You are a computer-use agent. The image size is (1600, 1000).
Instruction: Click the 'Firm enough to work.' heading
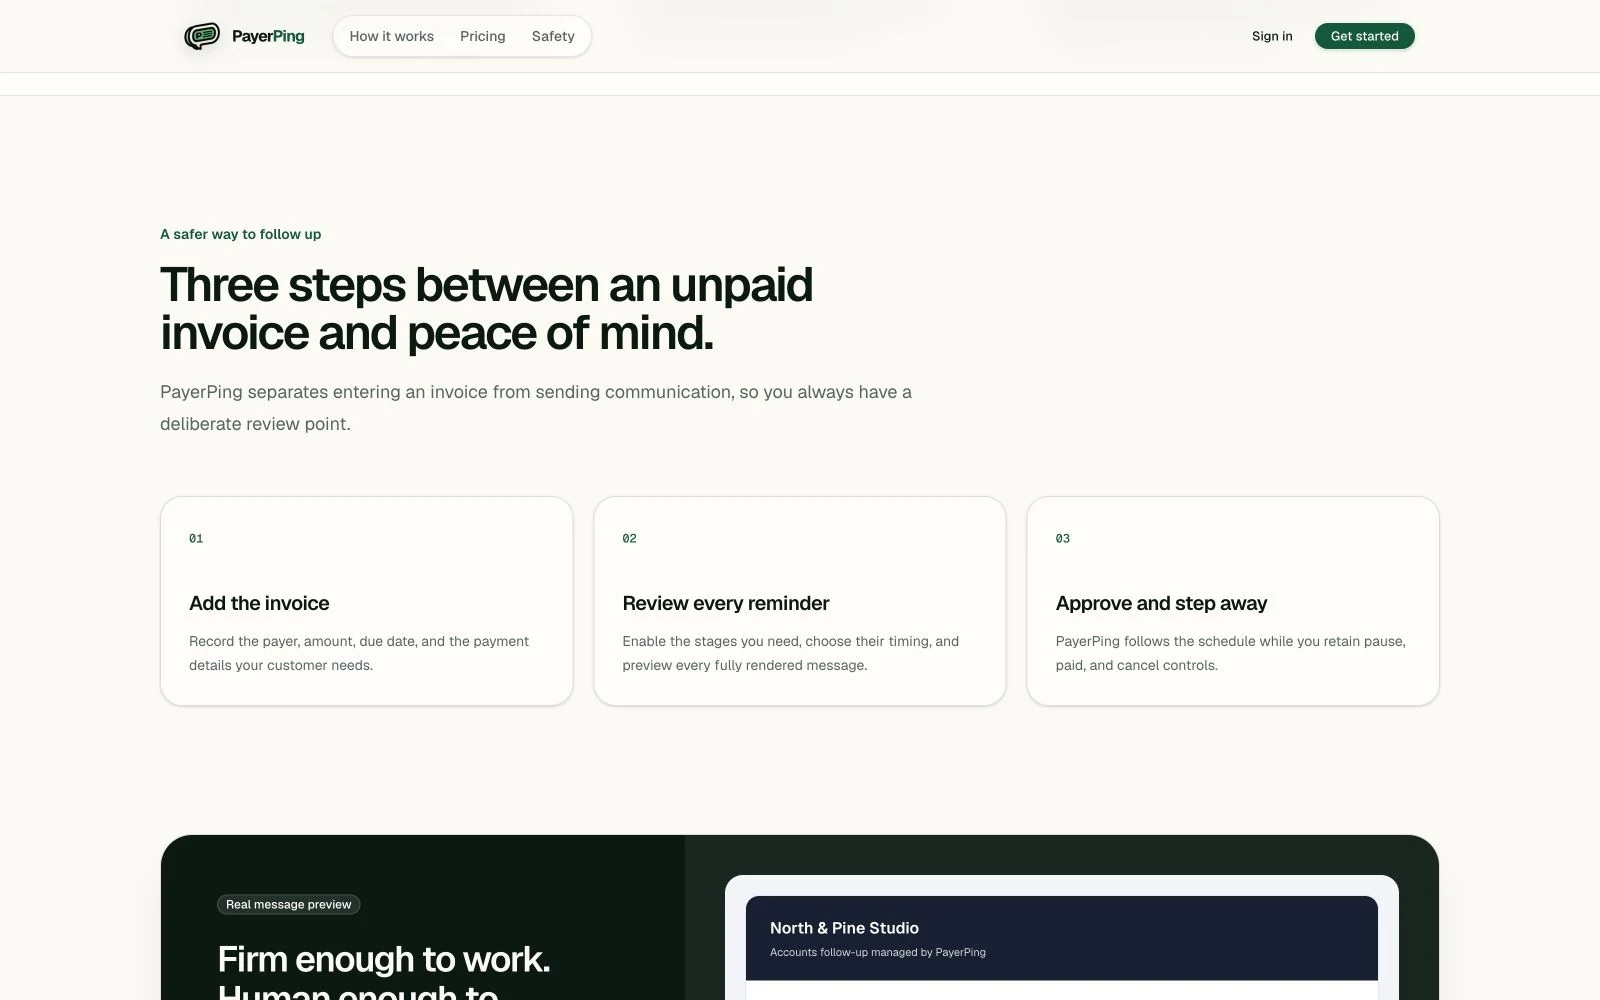[384, 959]
